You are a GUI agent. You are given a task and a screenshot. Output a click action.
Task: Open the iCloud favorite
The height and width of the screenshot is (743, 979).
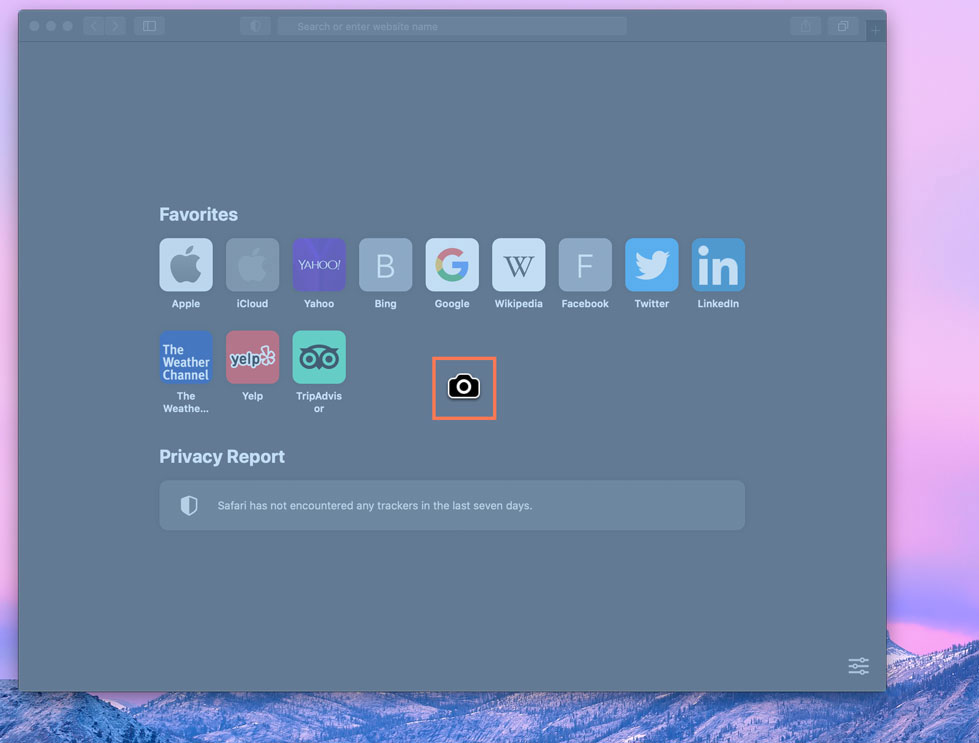[x=252, y=264]
